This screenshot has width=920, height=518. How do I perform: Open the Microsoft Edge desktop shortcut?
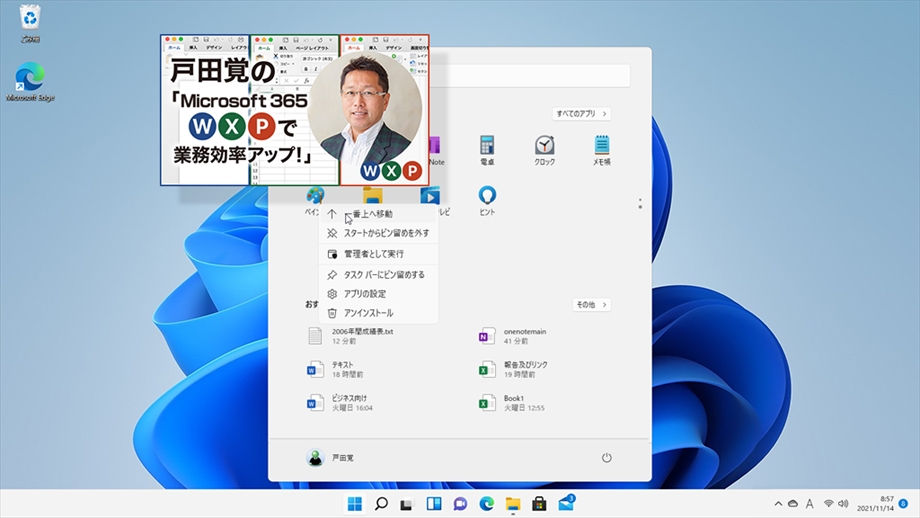pyautogui.click(x=30, y=82)
